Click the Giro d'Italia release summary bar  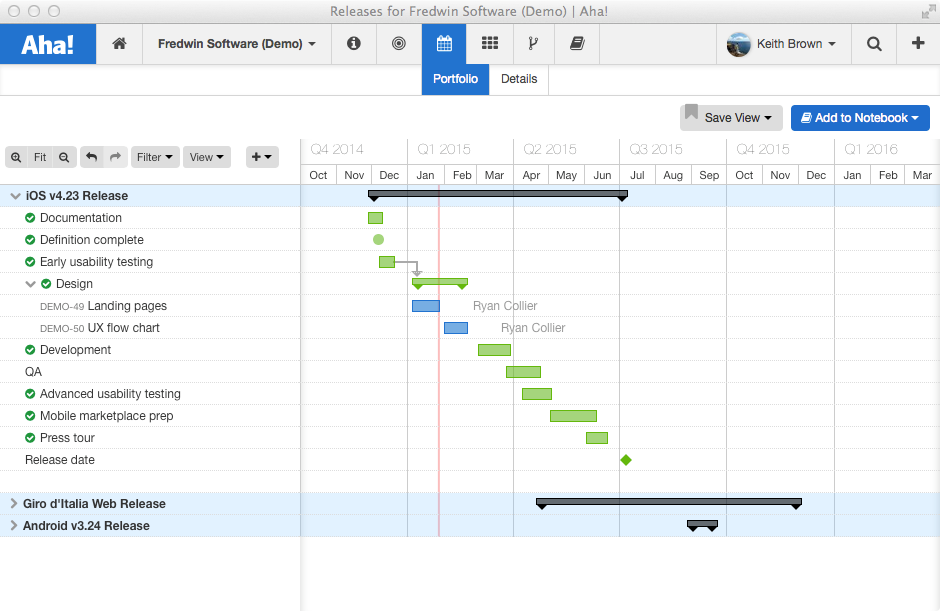point(668,502)
